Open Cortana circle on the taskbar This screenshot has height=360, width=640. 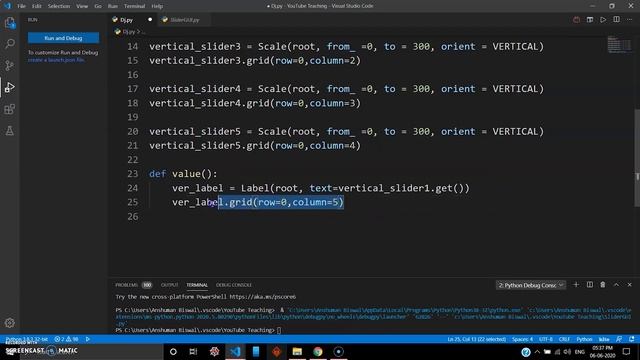pyautogui.click(x=173, y=351)
